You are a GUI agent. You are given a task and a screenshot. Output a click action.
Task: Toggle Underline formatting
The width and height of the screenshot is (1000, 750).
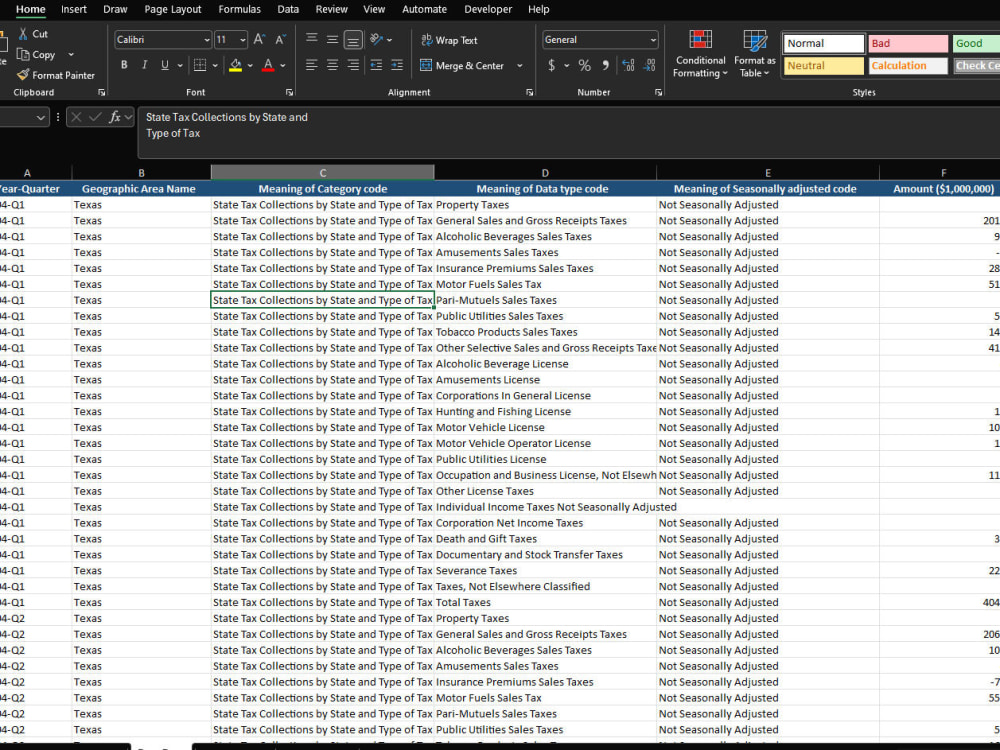tap(165, 65)
